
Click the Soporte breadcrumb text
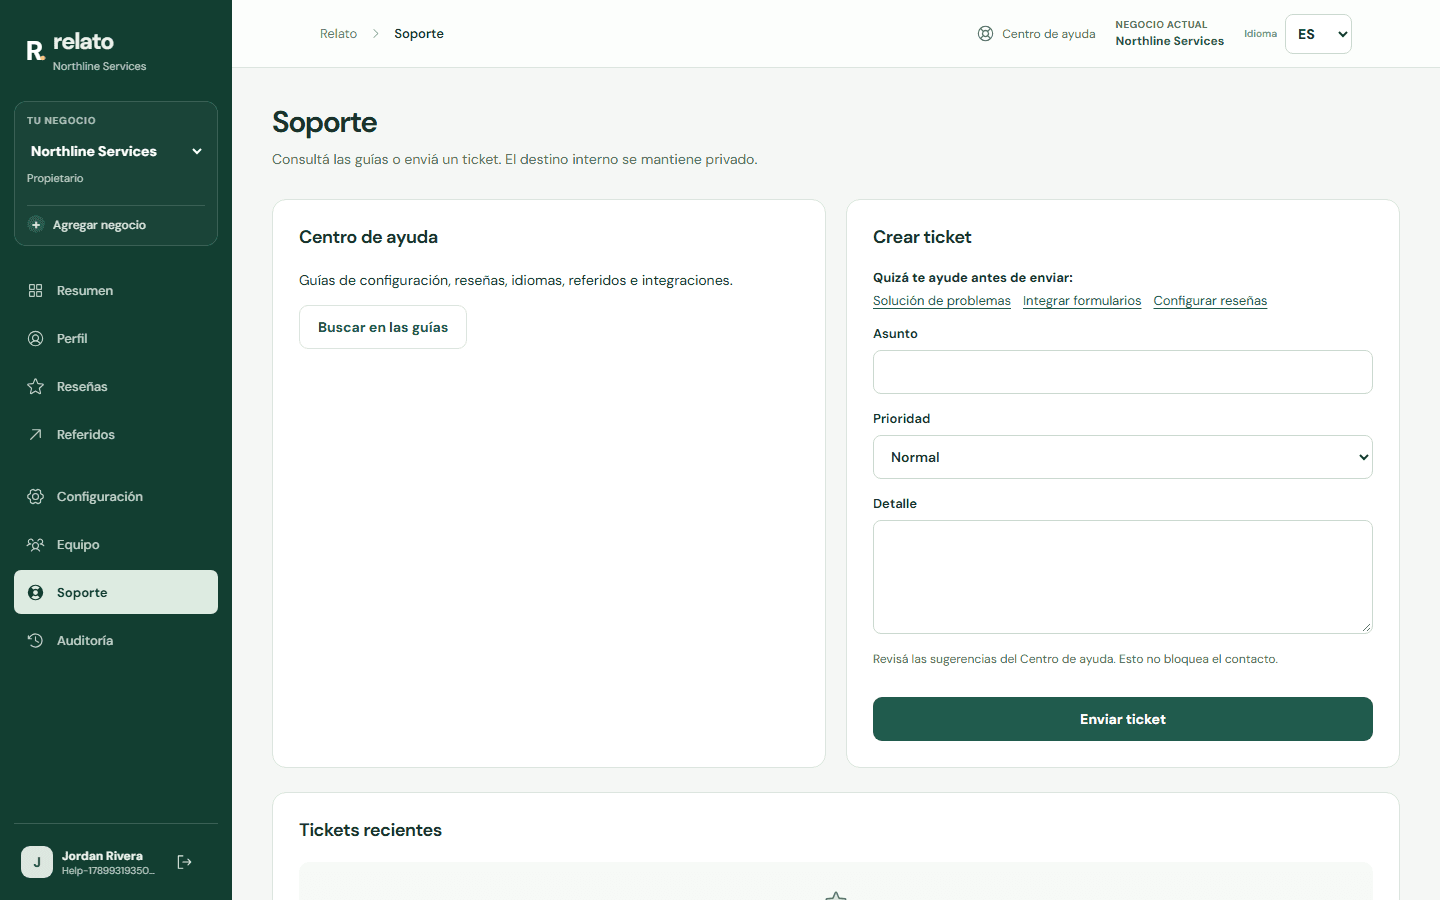pos(419,34)
